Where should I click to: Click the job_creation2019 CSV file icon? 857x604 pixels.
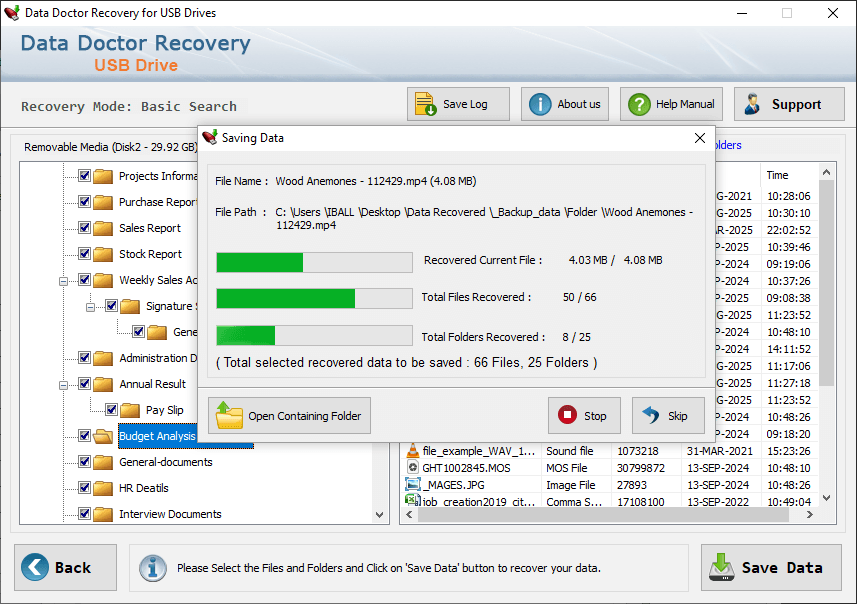[413, 500]
